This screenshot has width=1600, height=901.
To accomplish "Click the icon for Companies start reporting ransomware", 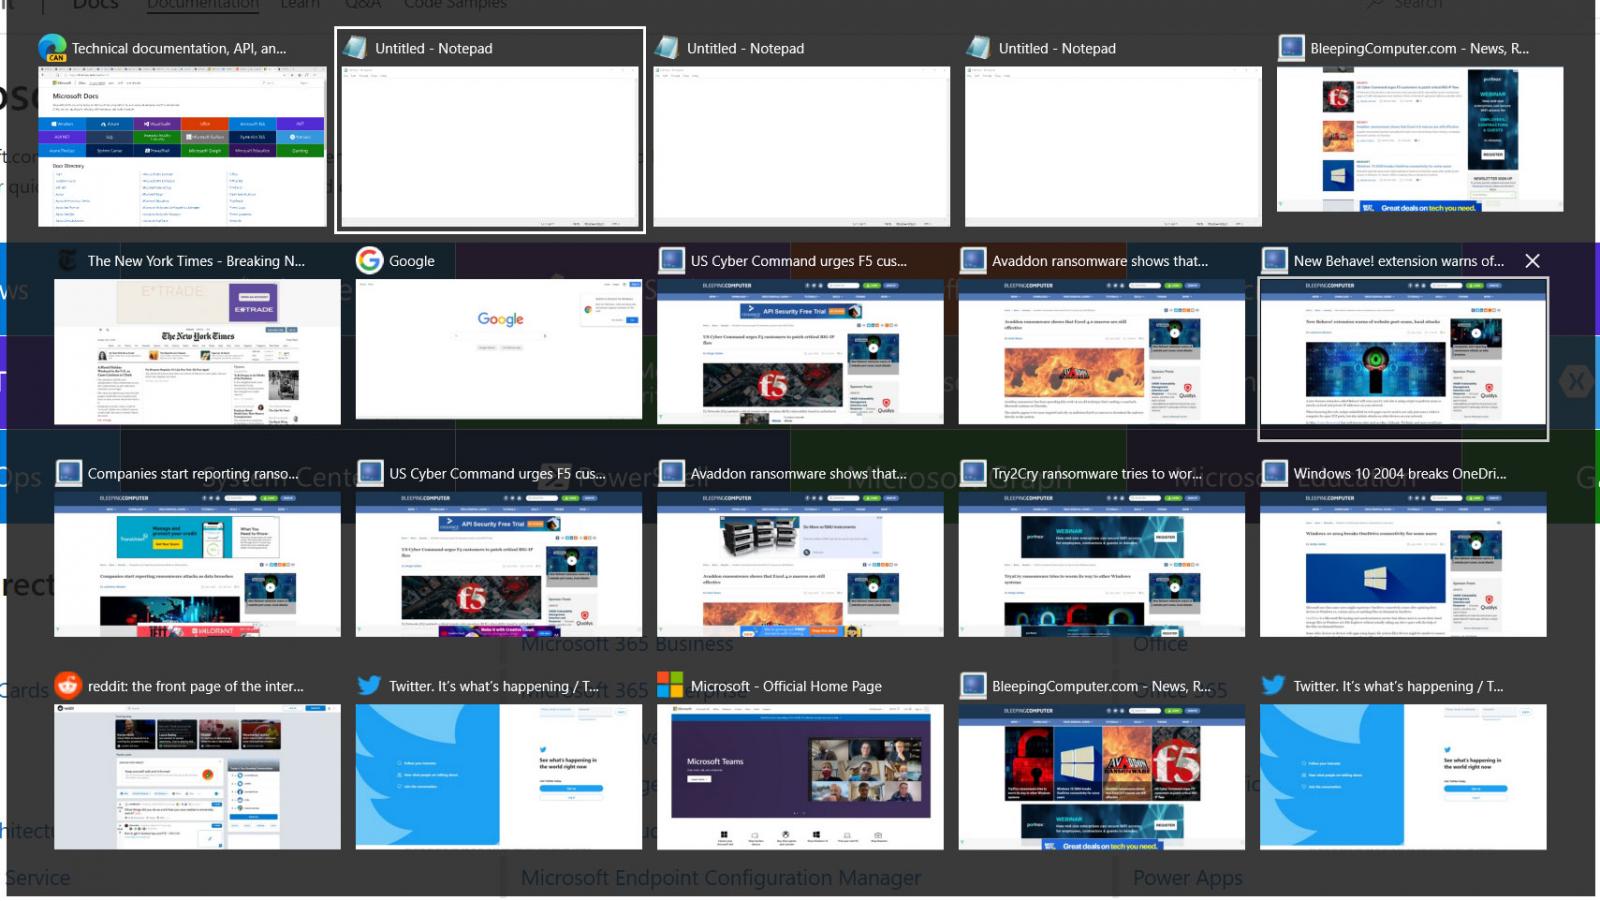I will pos(68,474).
